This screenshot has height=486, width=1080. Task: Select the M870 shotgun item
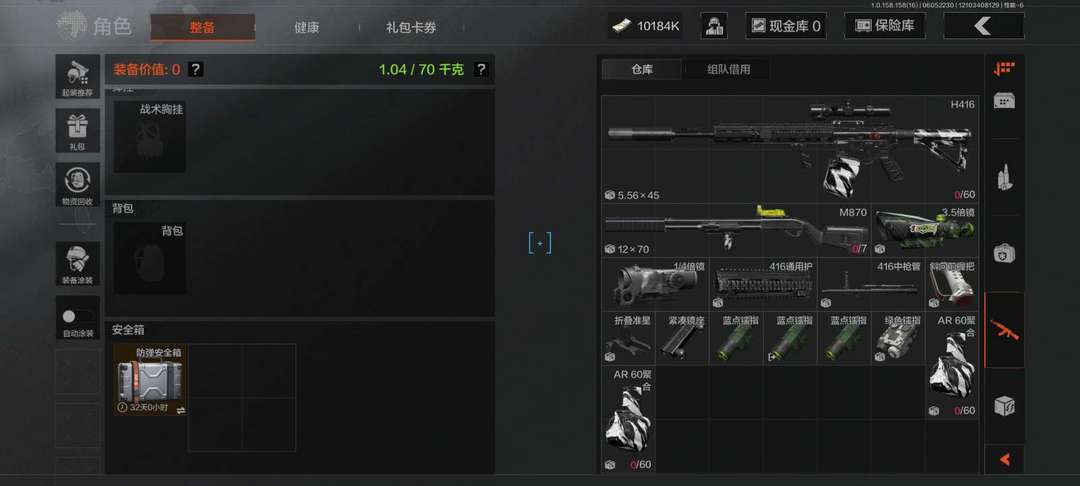point(736,230)
